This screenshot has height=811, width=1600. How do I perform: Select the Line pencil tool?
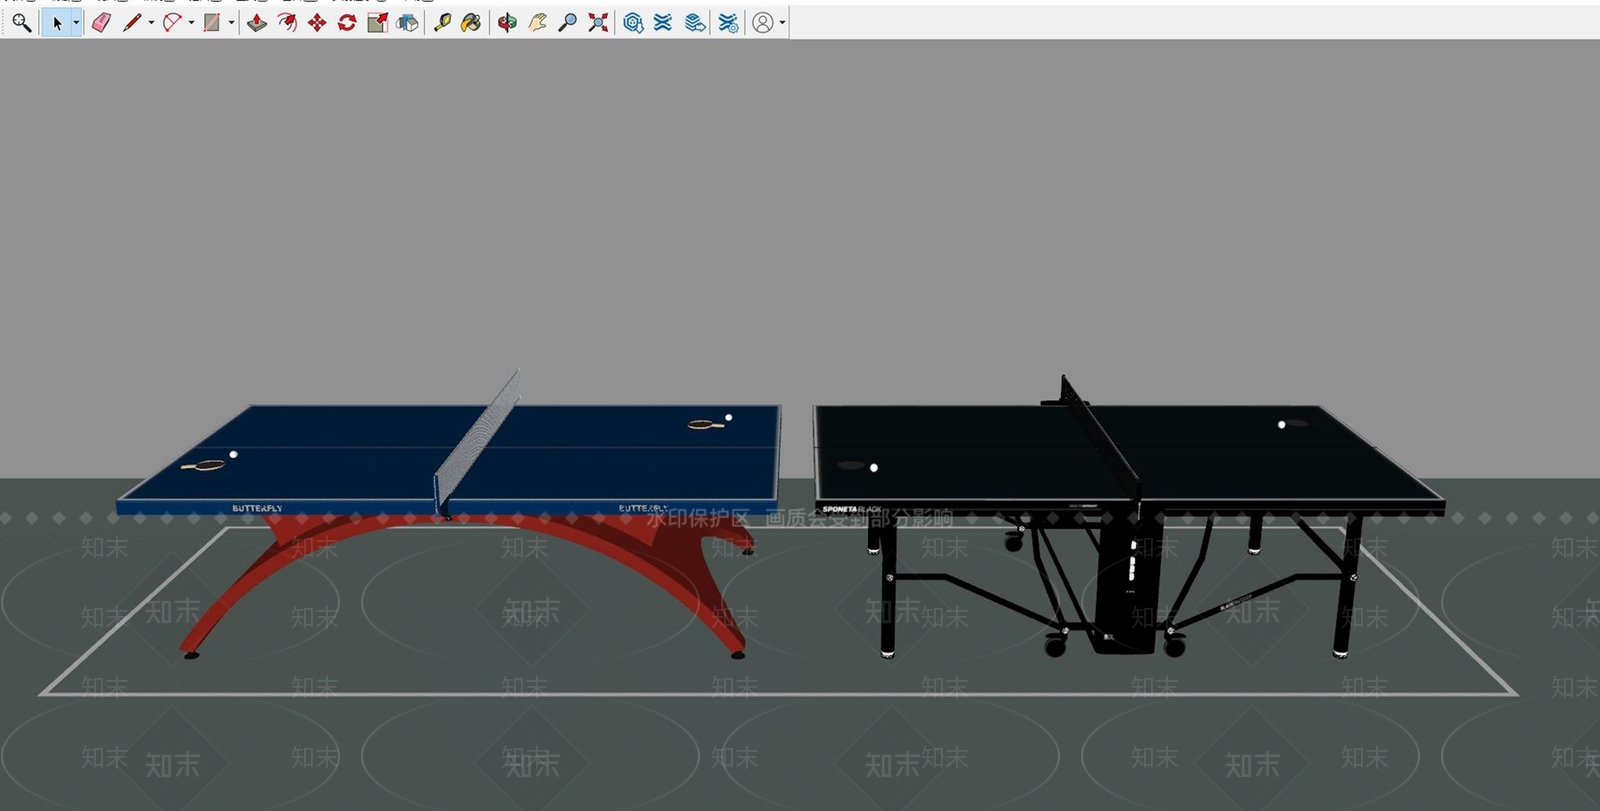132,22
